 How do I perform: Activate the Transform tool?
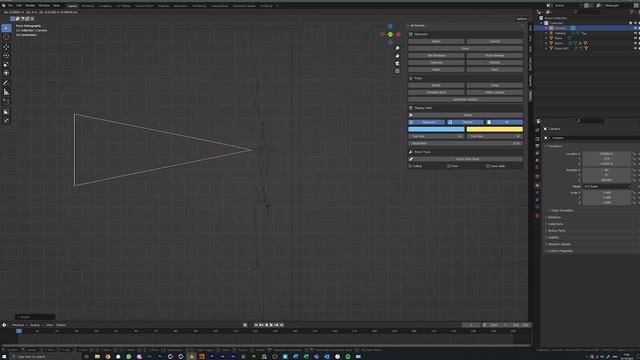click(6, 73)
